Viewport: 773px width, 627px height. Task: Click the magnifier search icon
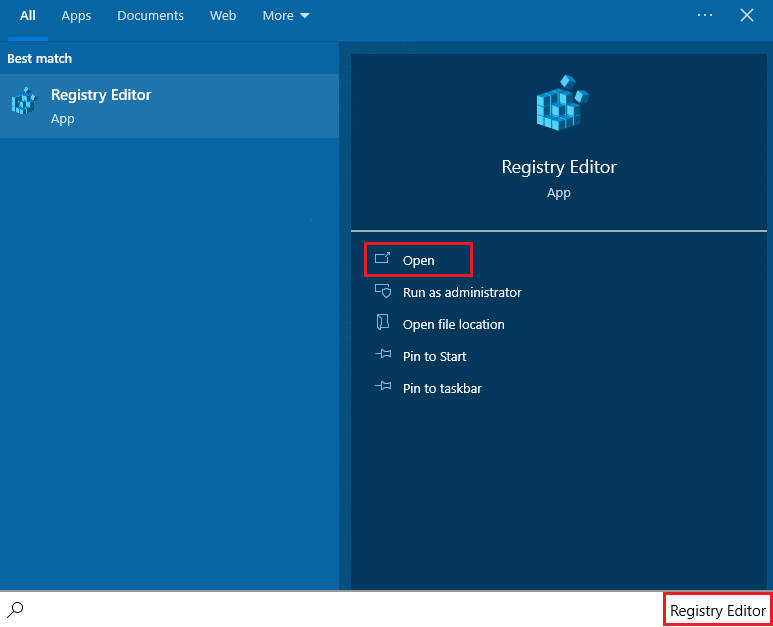15,610
